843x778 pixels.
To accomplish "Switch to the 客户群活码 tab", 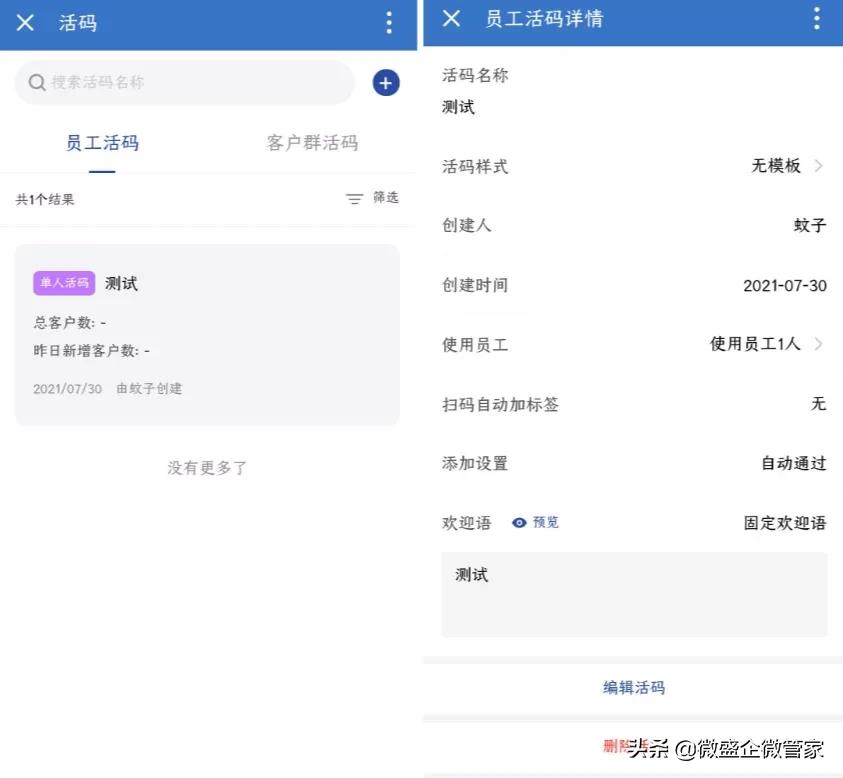I will (314, 142).
